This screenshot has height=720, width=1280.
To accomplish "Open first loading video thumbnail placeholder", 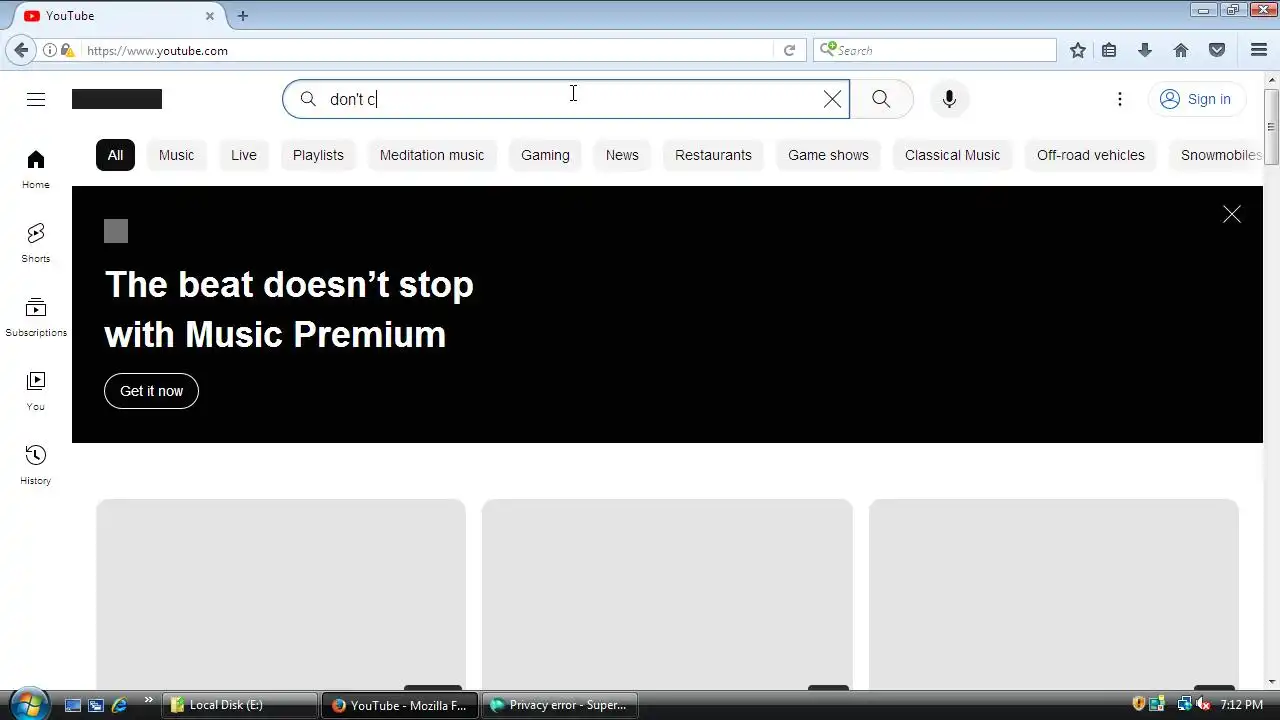I will click(x=281, y=594).
